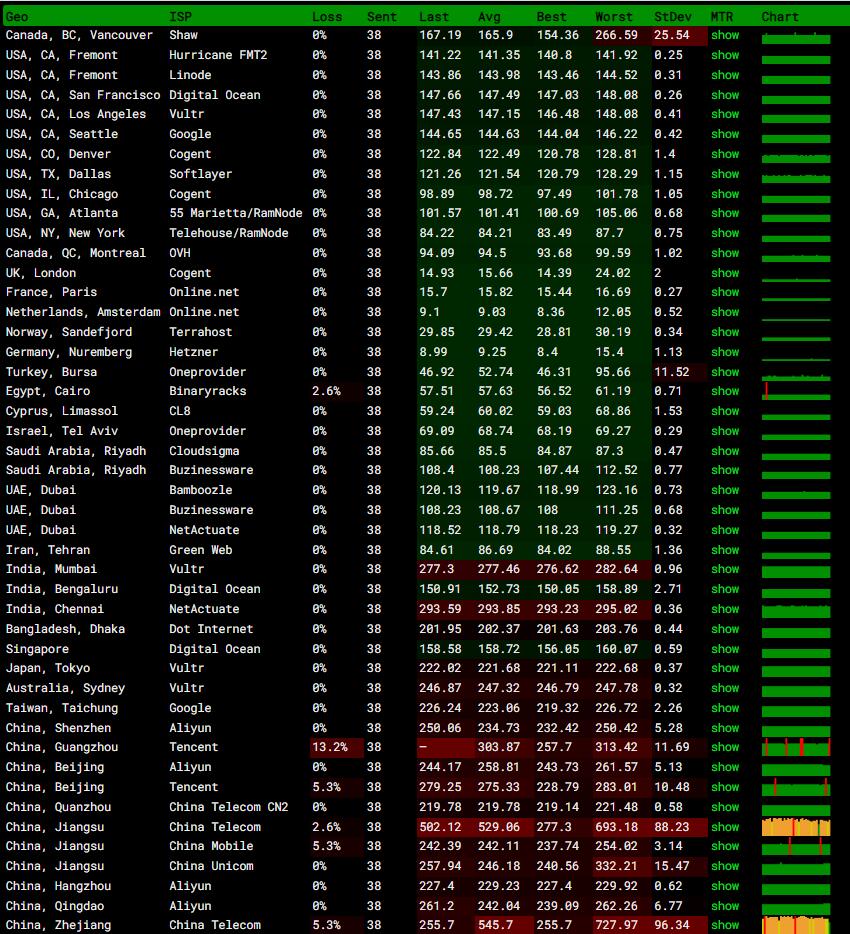Select the Telehouse/RamNode ISP cell
The width and height of the screenshot is (850, 934).
click(229, 233)
